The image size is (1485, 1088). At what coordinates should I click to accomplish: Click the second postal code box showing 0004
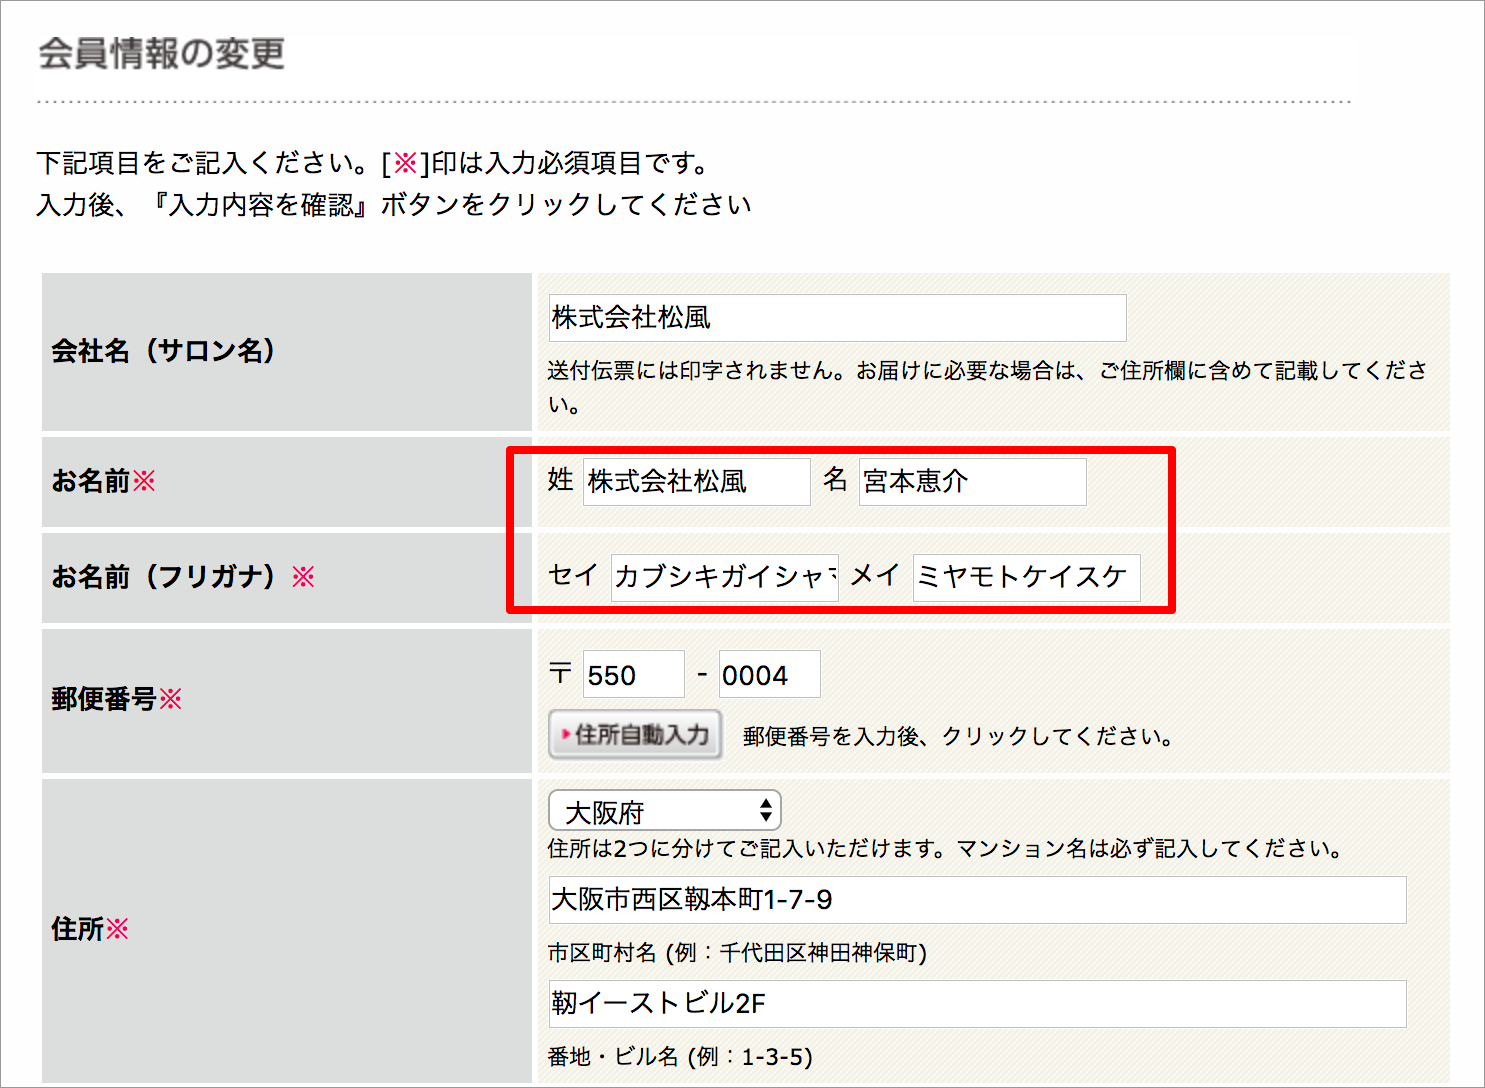pyautogui.click(x=769, y=673)
